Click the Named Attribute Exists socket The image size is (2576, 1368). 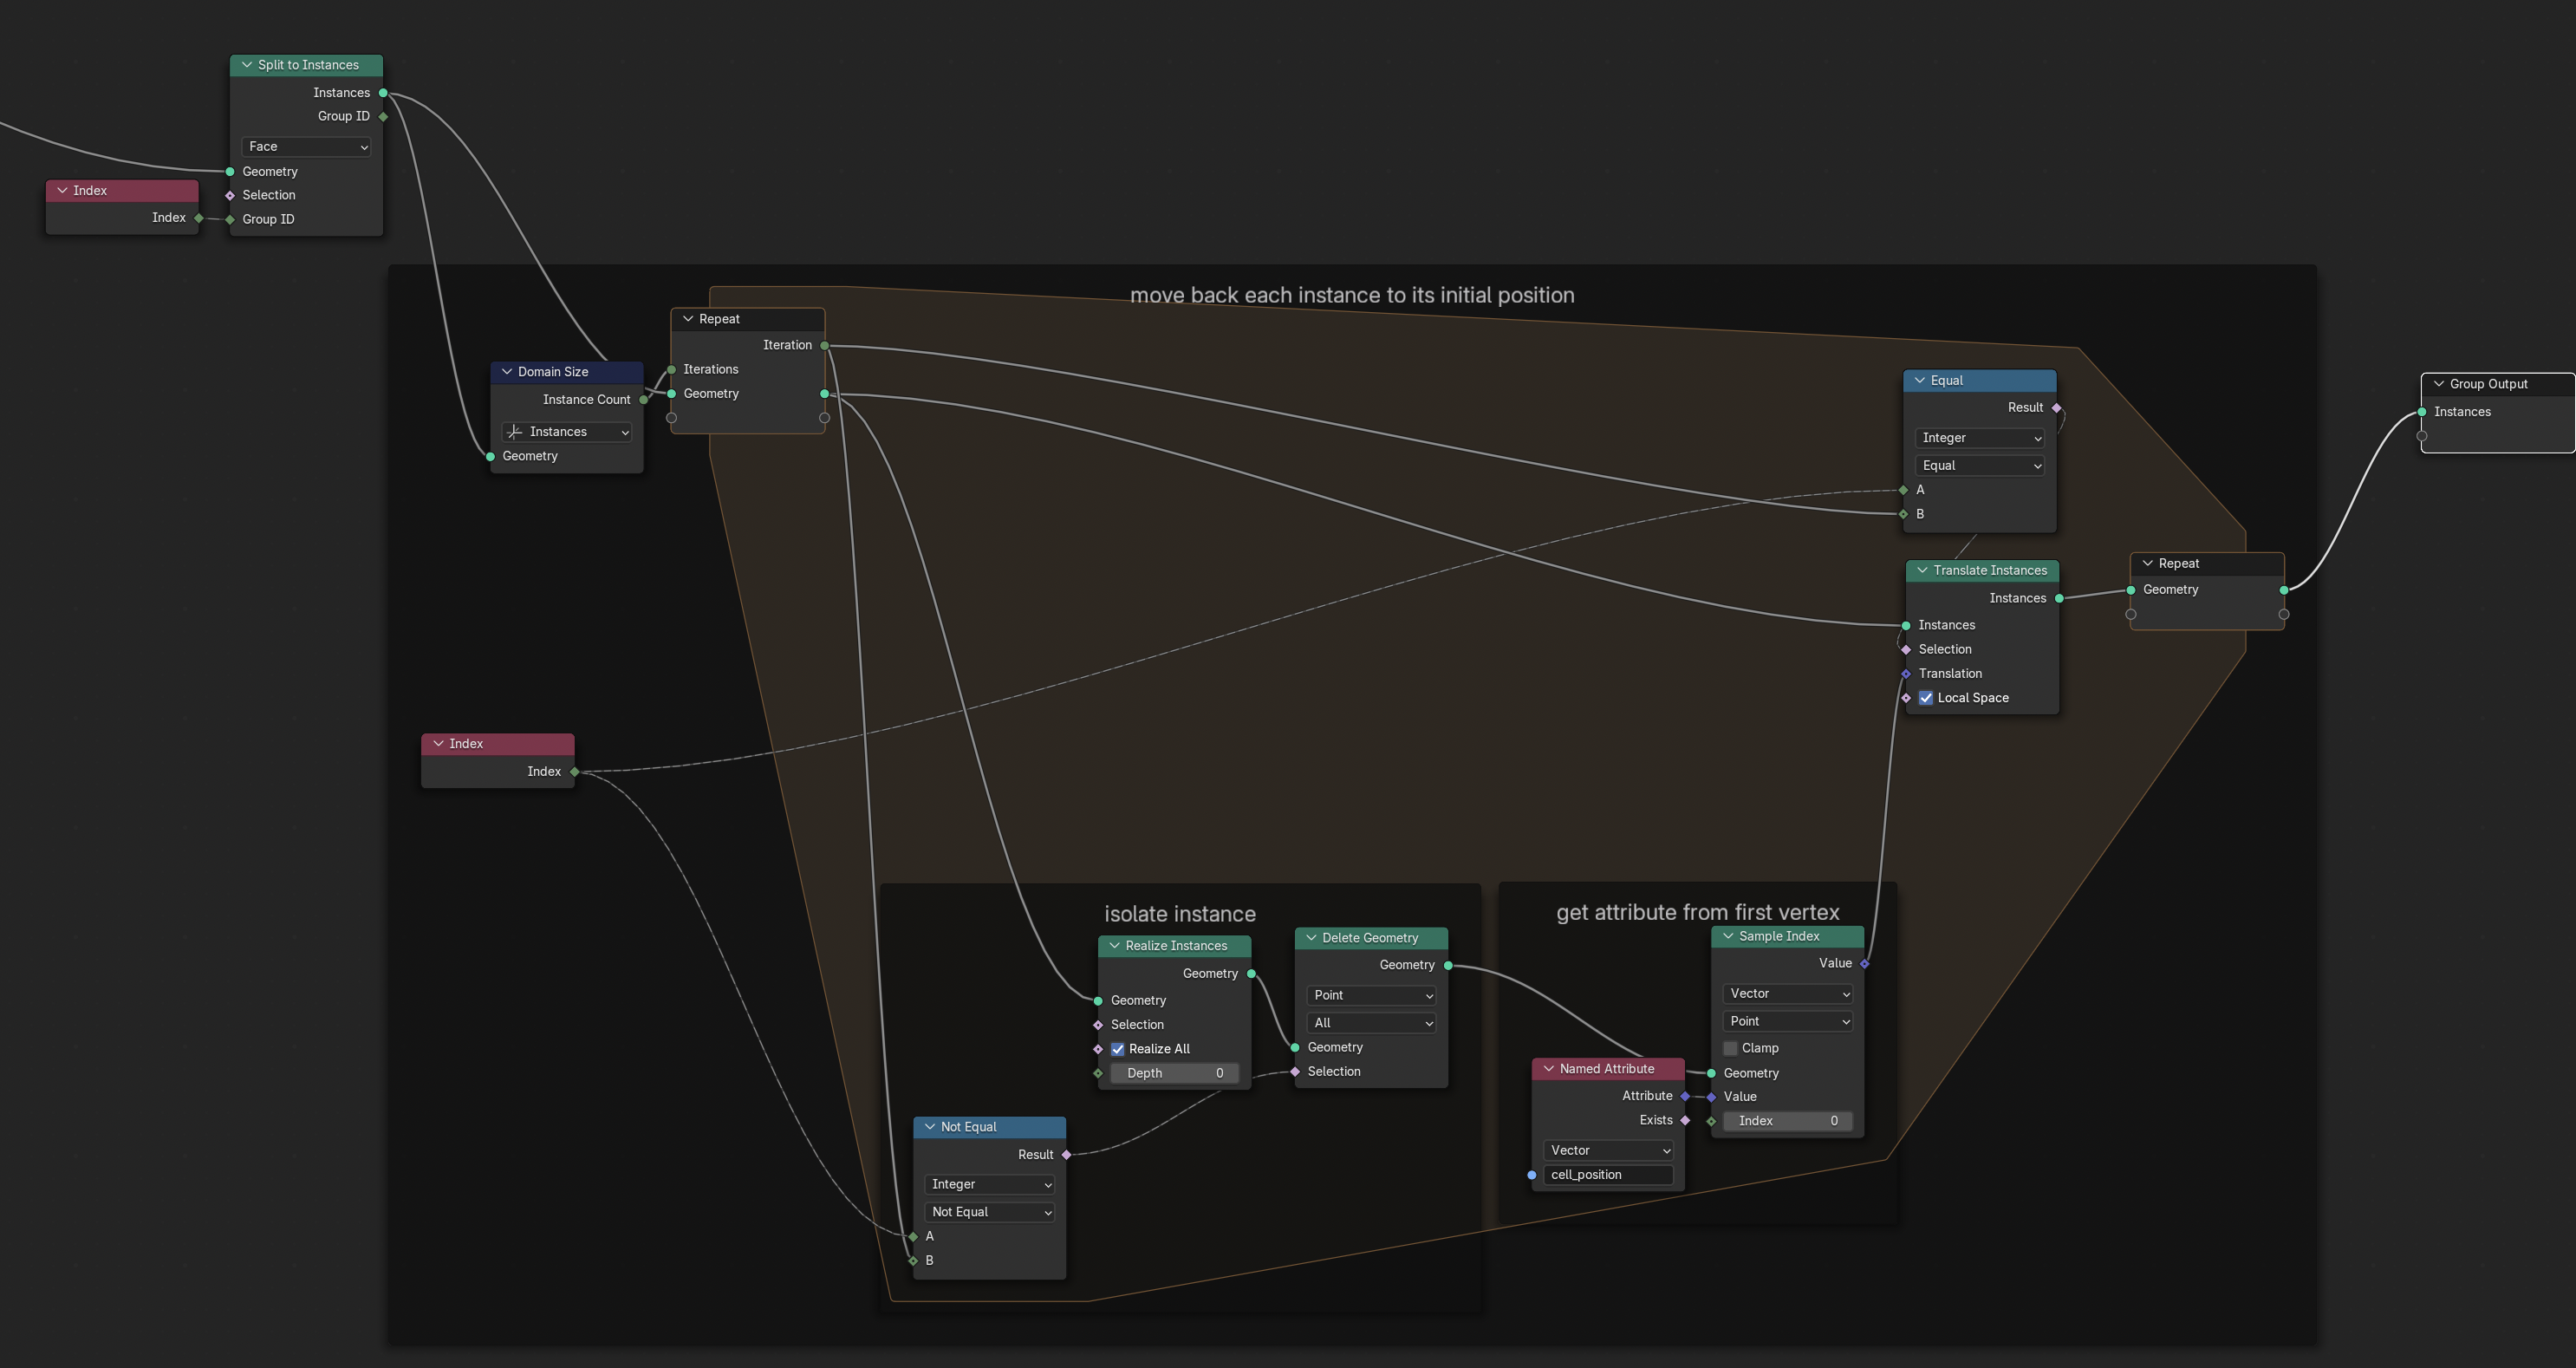tap(1685, 1121)
